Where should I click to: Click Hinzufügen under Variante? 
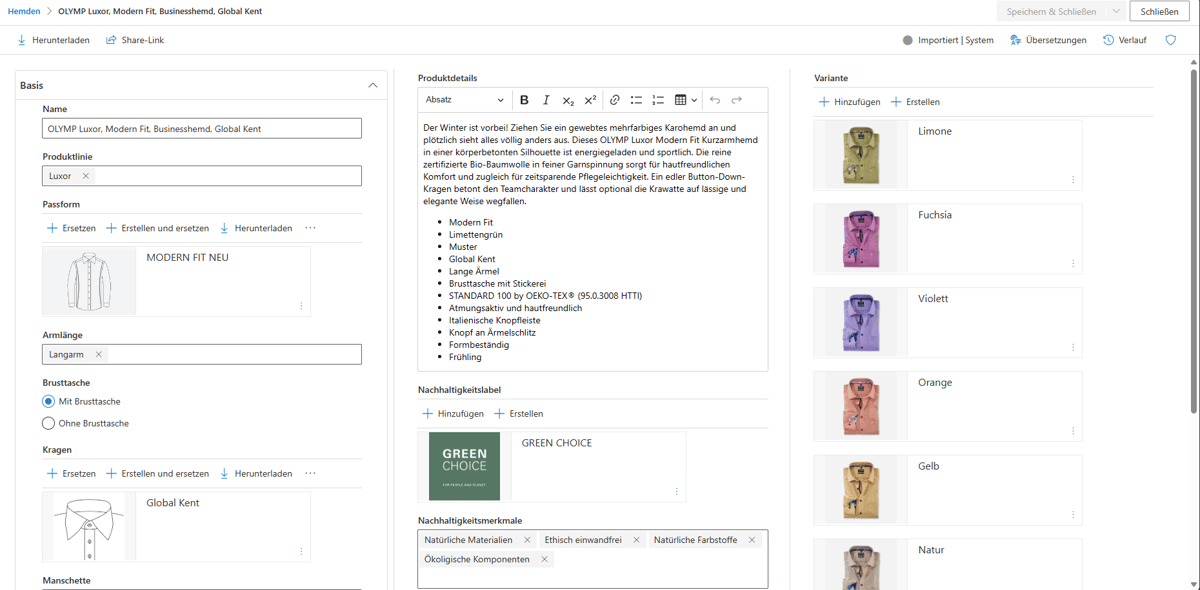(x=849, y=102)
